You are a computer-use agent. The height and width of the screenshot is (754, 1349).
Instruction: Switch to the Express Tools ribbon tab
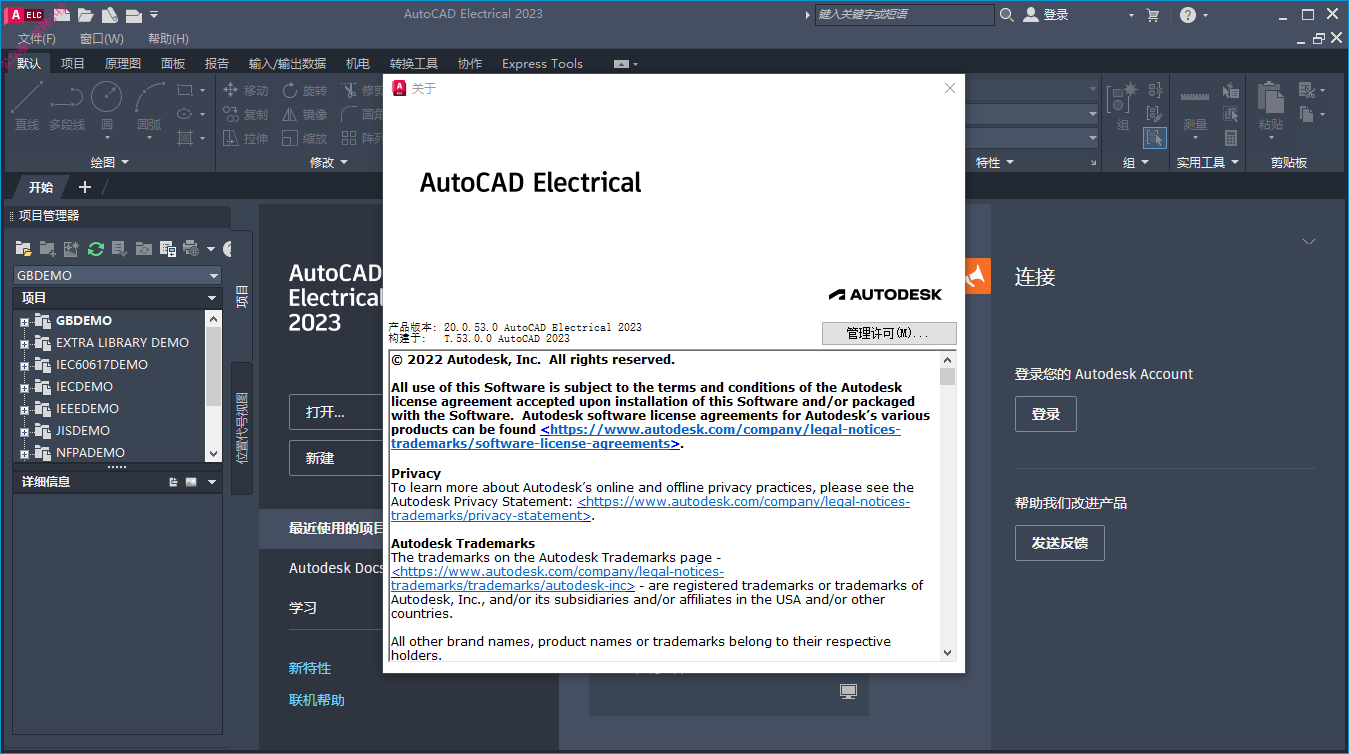tap(542, 63)
